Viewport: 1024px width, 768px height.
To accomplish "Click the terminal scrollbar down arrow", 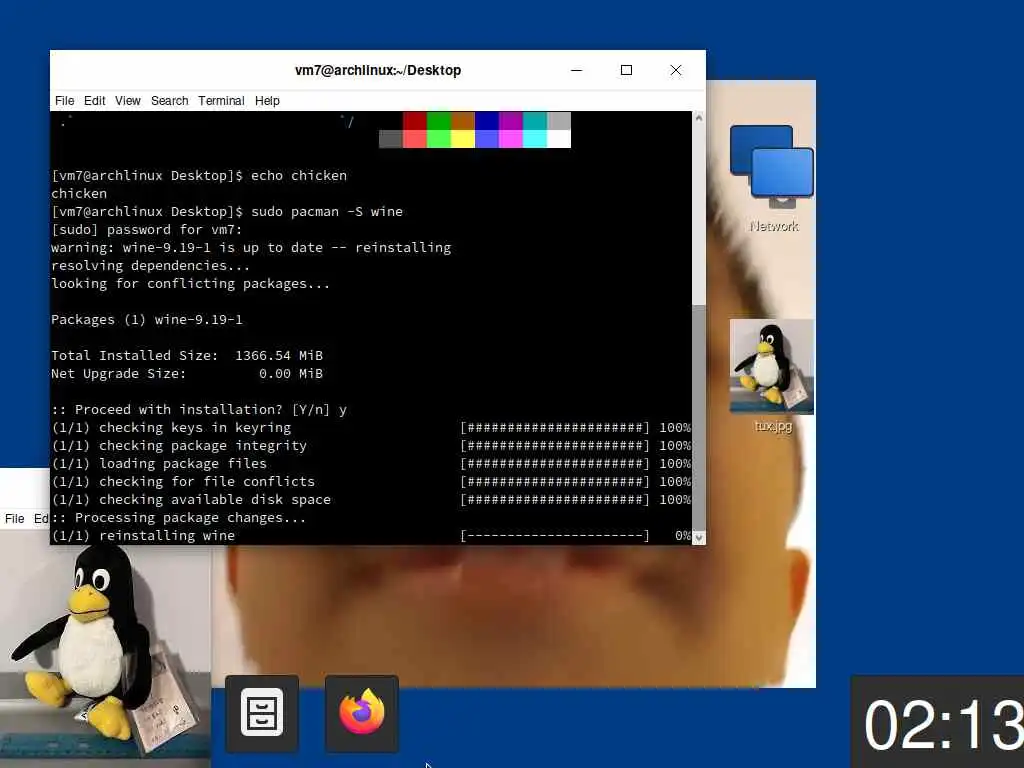I will [x=699, y=537].
